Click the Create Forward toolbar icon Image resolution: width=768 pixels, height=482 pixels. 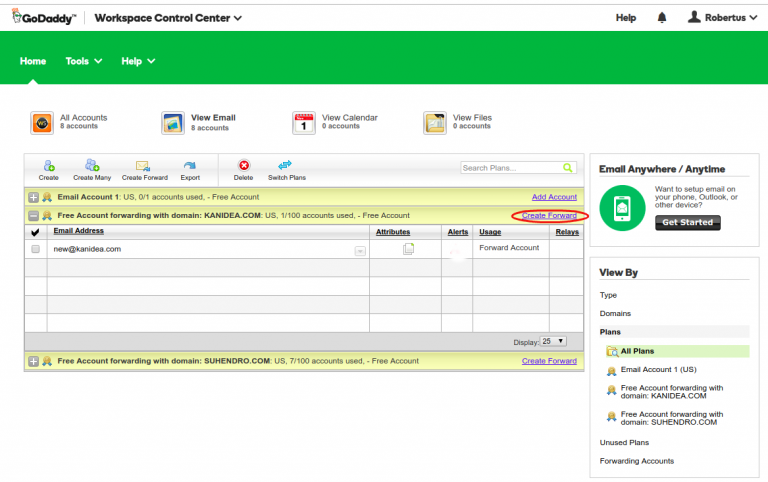point(142,166)
